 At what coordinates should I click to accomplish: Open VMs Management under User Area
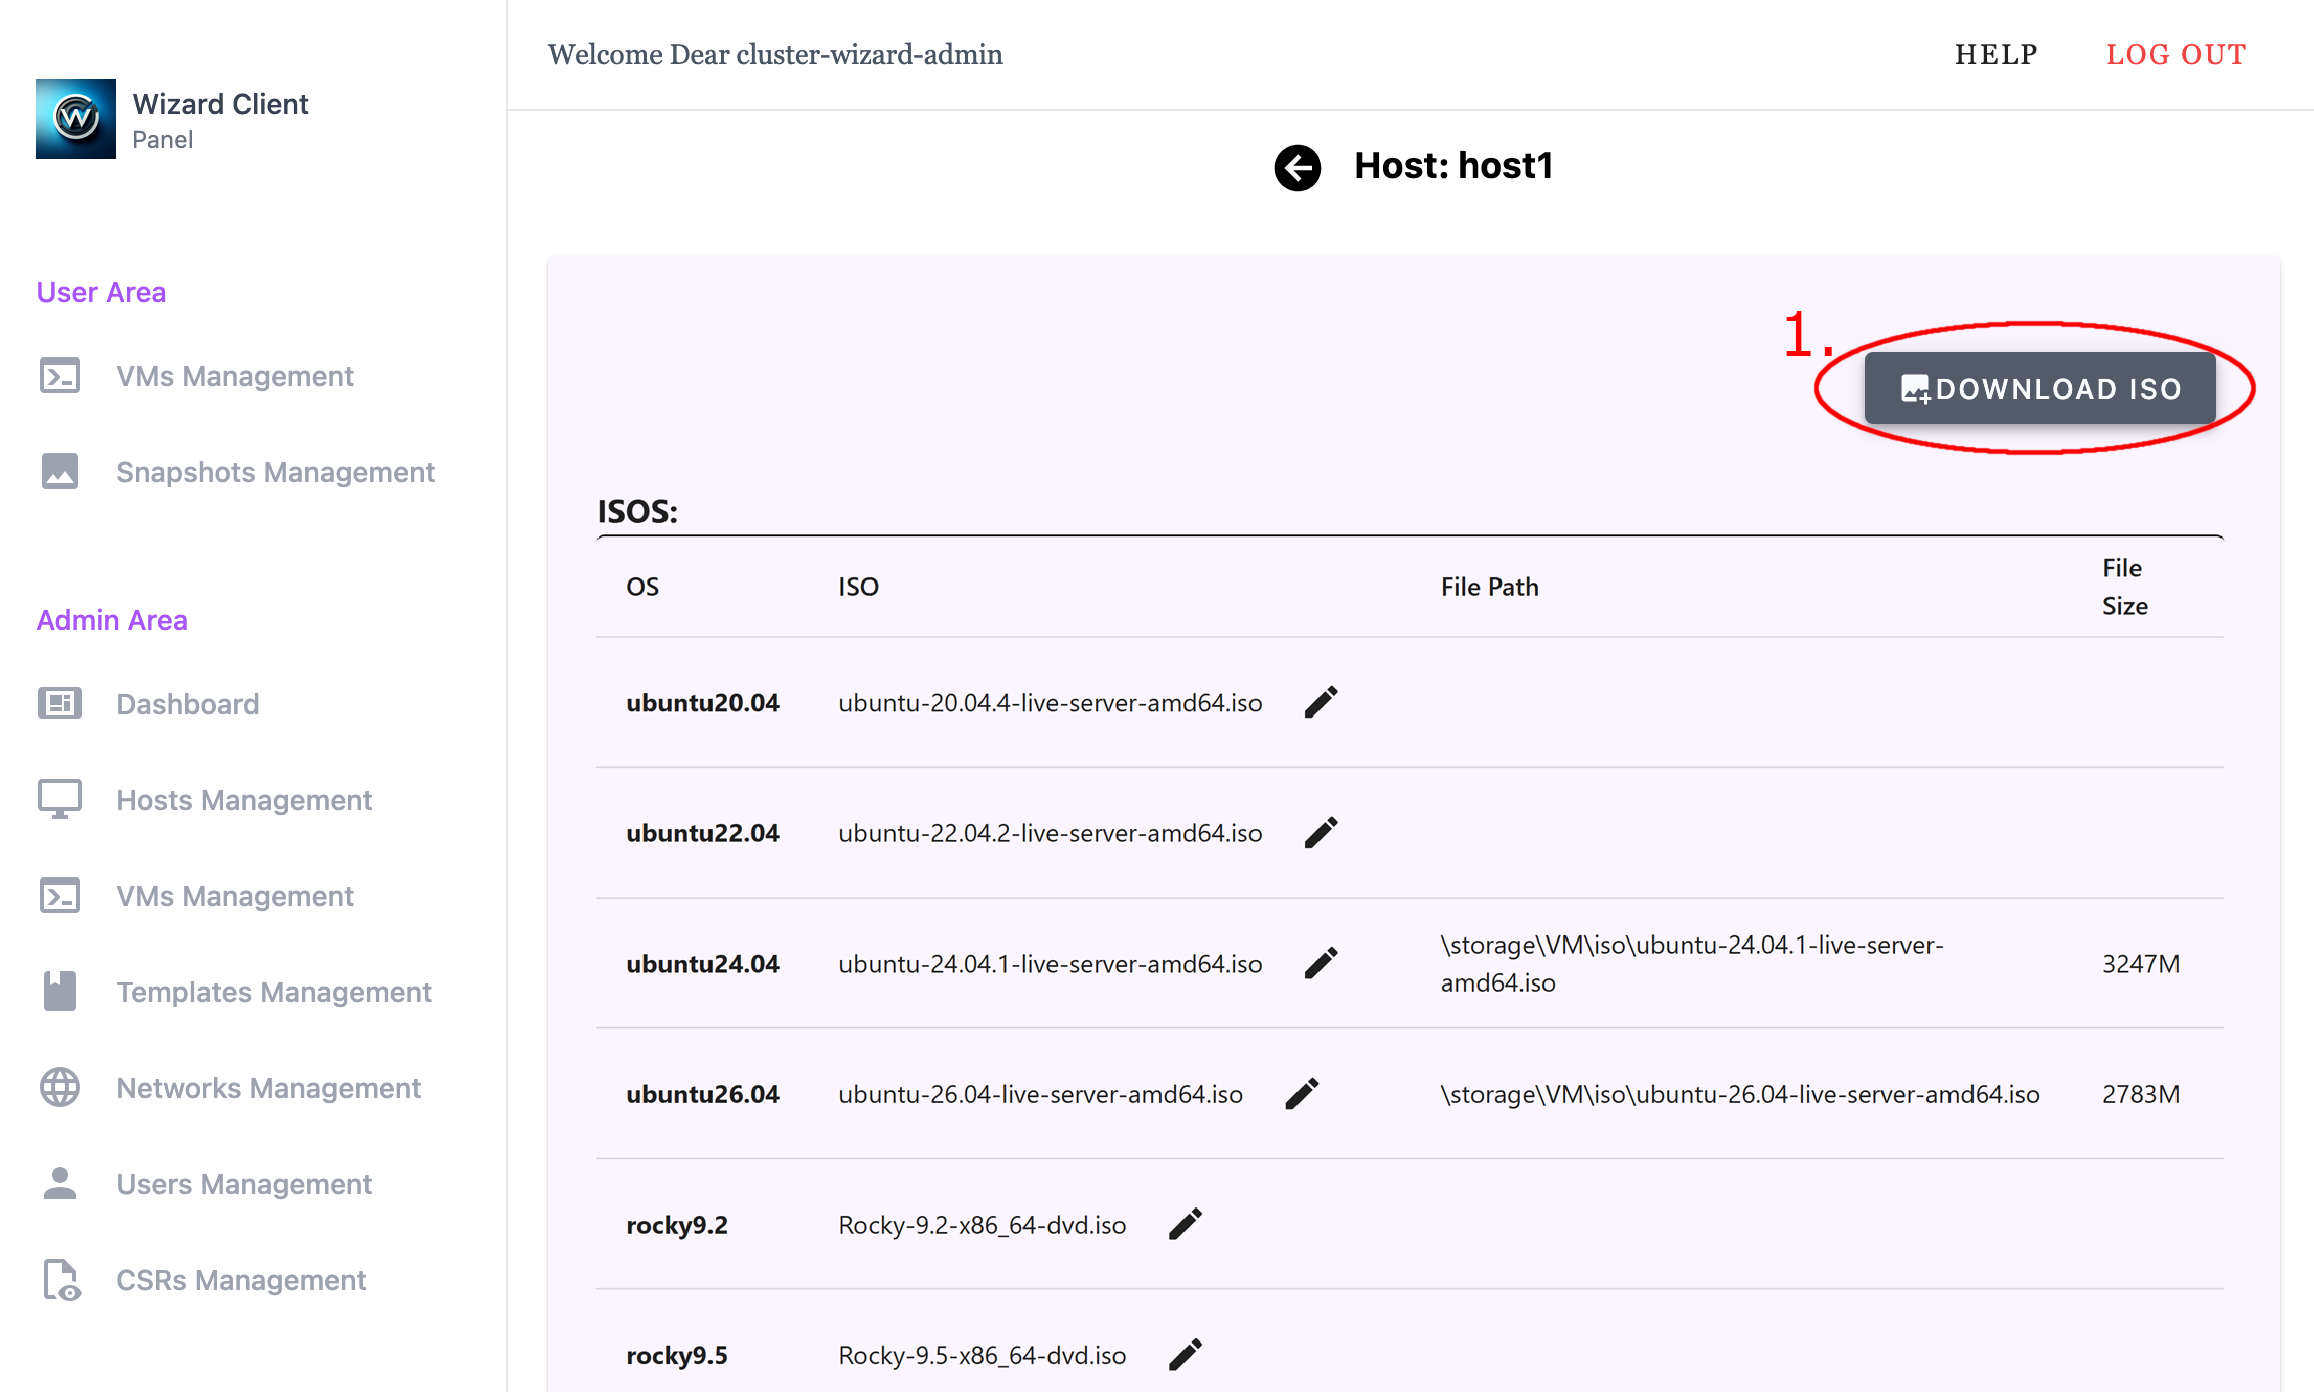[235, 376]
